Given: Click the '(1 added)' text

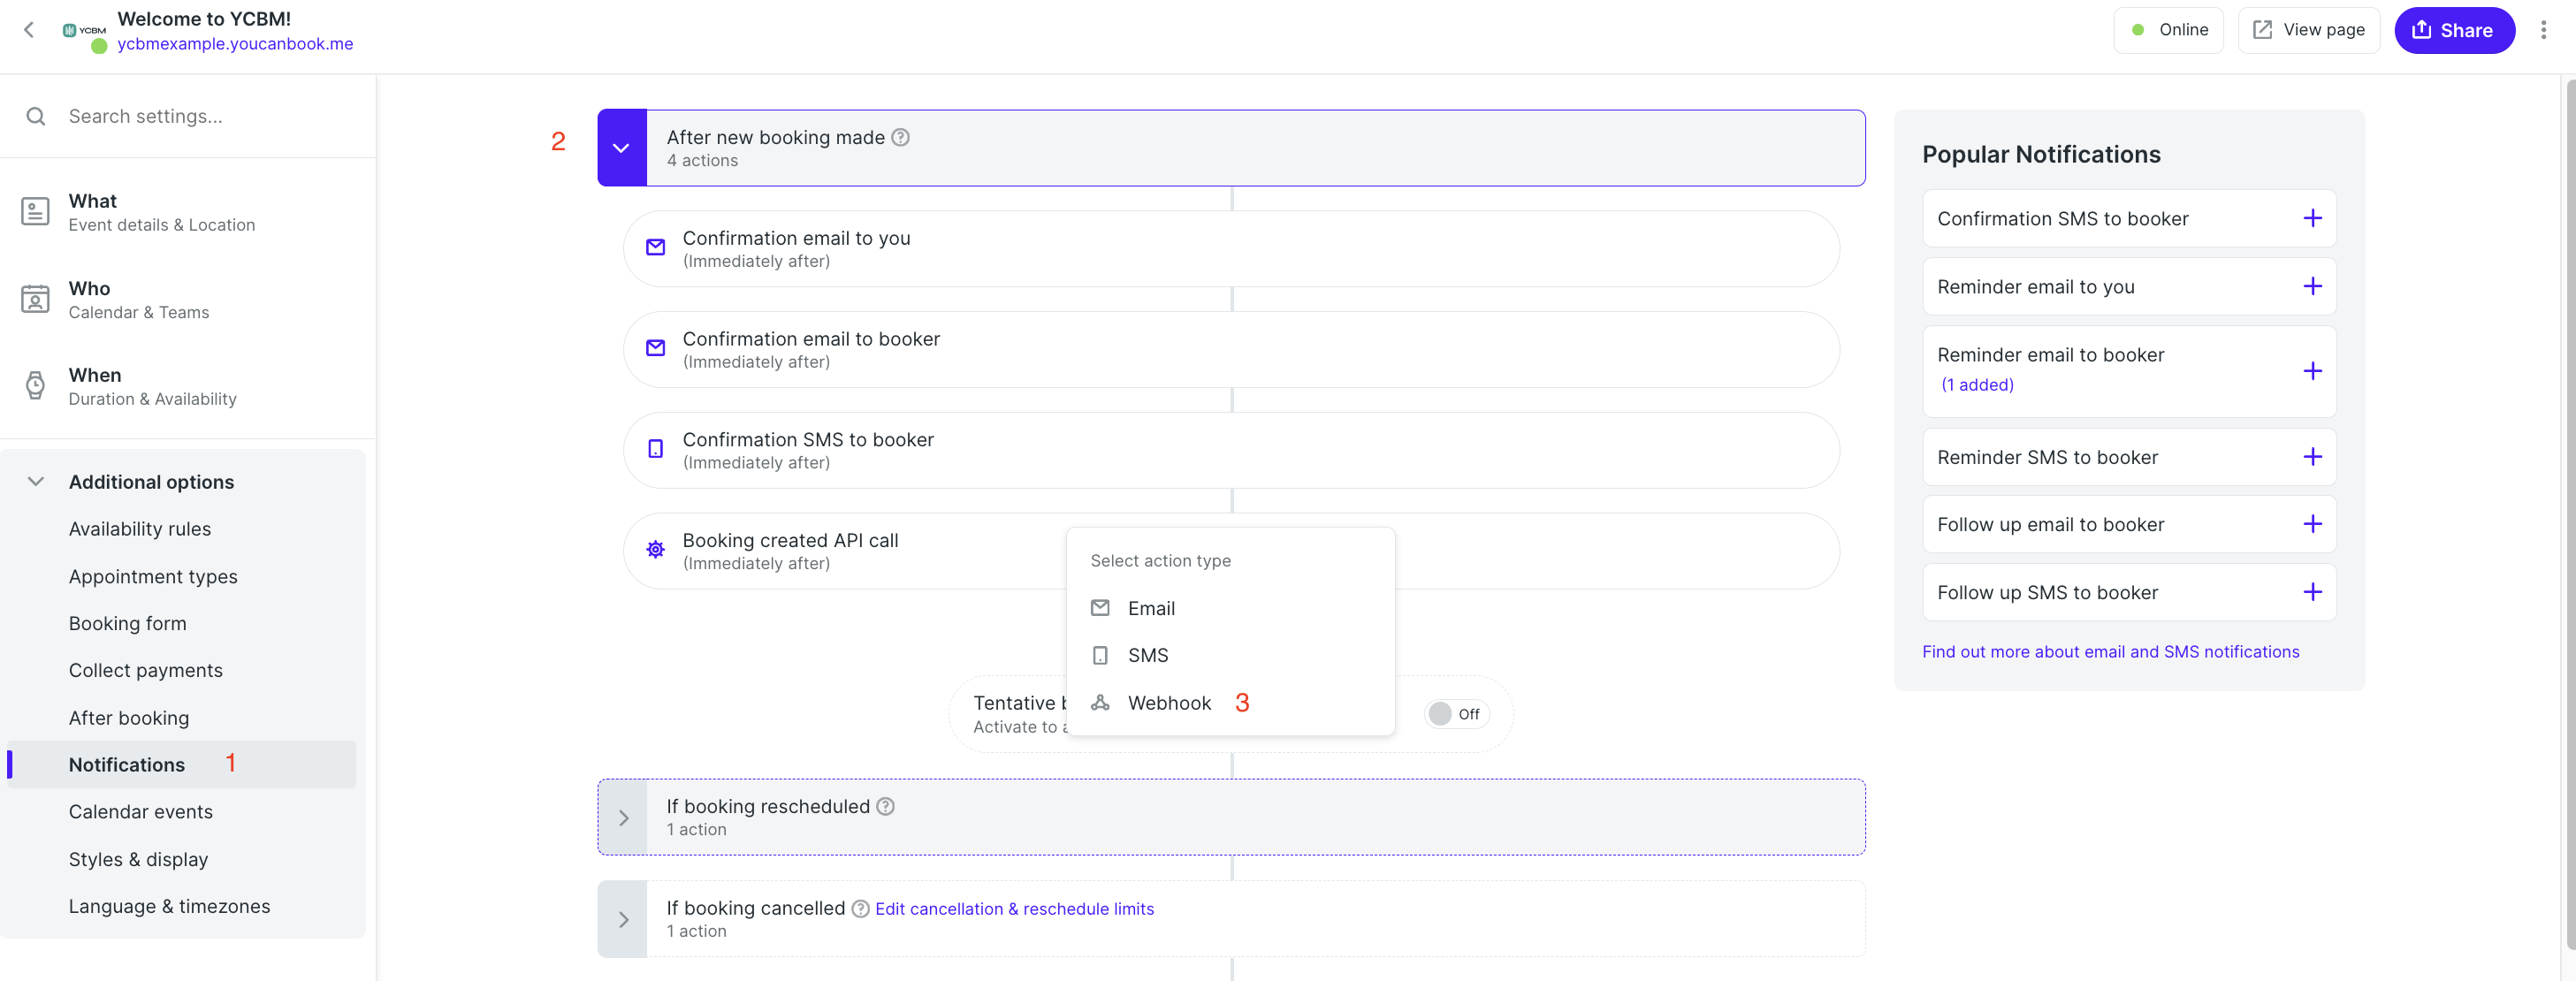Looking at the screenshot, I should tap(1977, 385).
